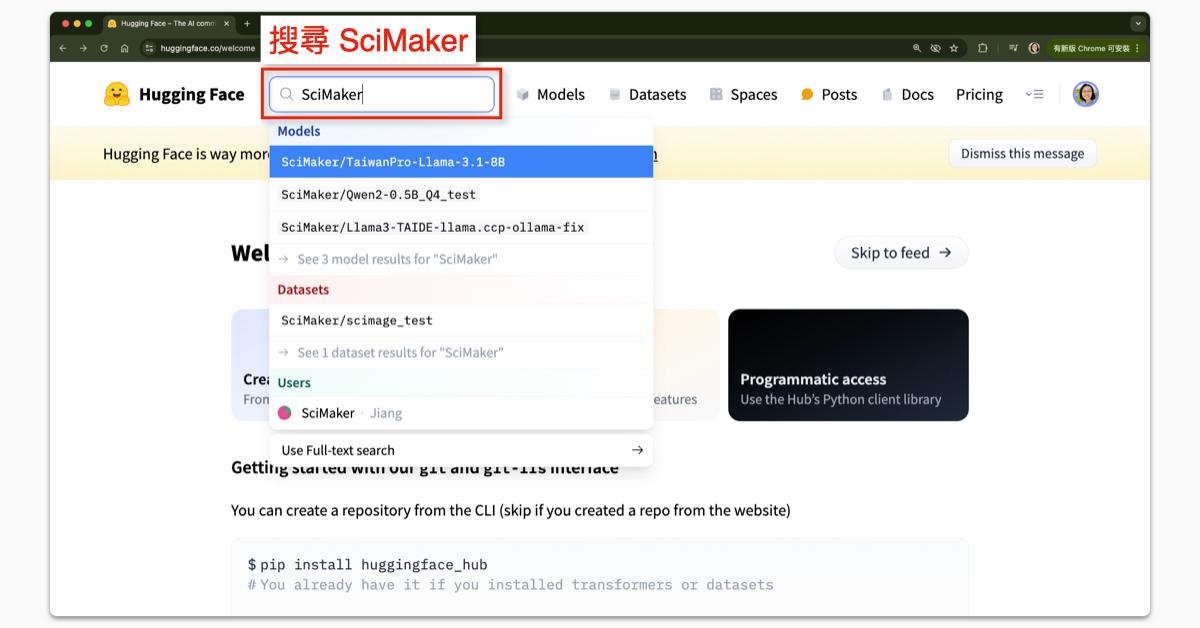Click the new Chrome version available button
This screenshot has height=628, width=1200.
coord(1095,48)
